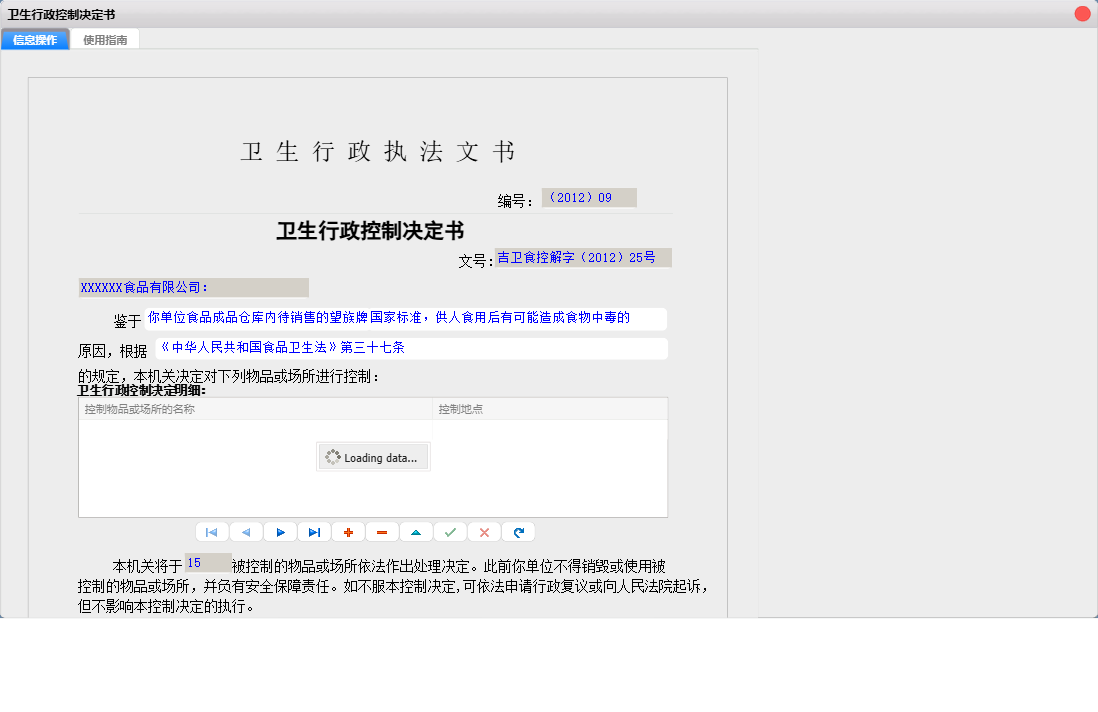Refresh the grid with the circular arrow icon

pyautogui.click(x=519, y=531)
